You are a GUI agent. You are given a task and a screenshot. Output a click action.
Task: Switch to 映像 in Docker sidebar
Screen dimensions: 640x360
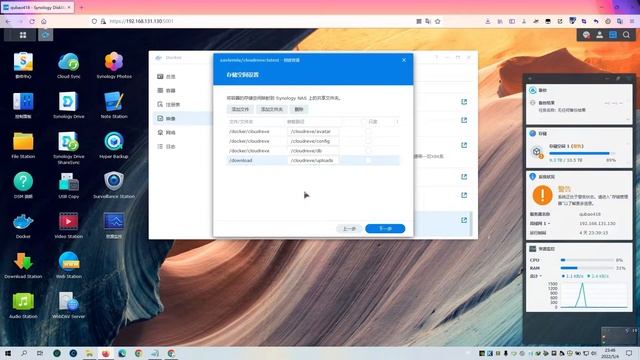coord(182,118)
